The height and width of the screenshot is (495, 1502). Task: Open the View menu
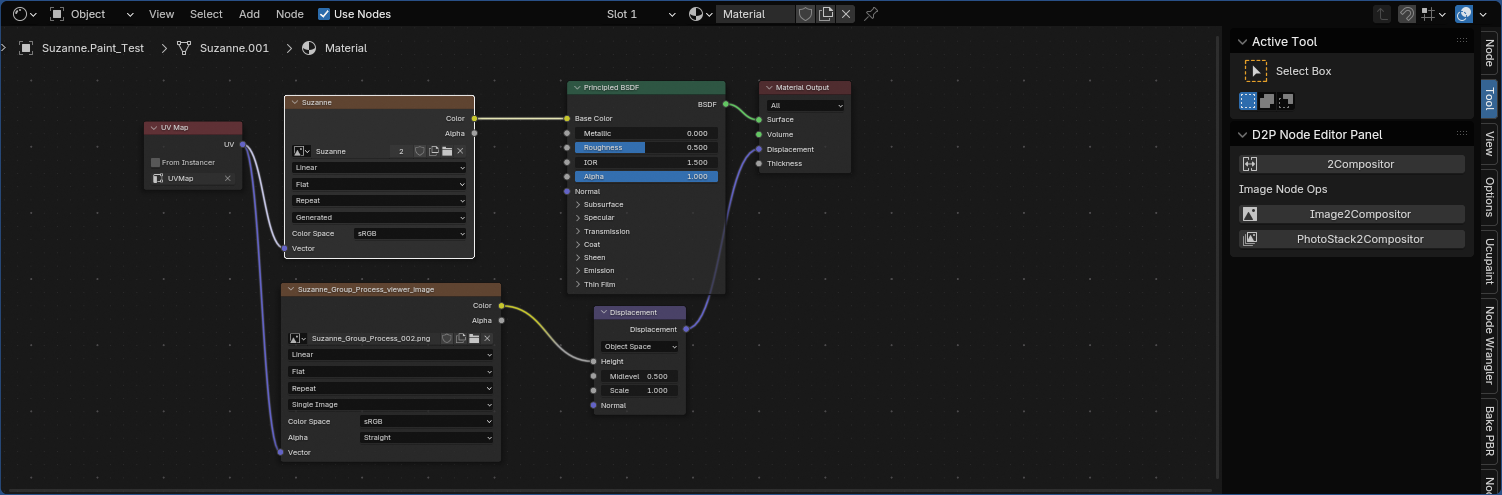point(161,14)
